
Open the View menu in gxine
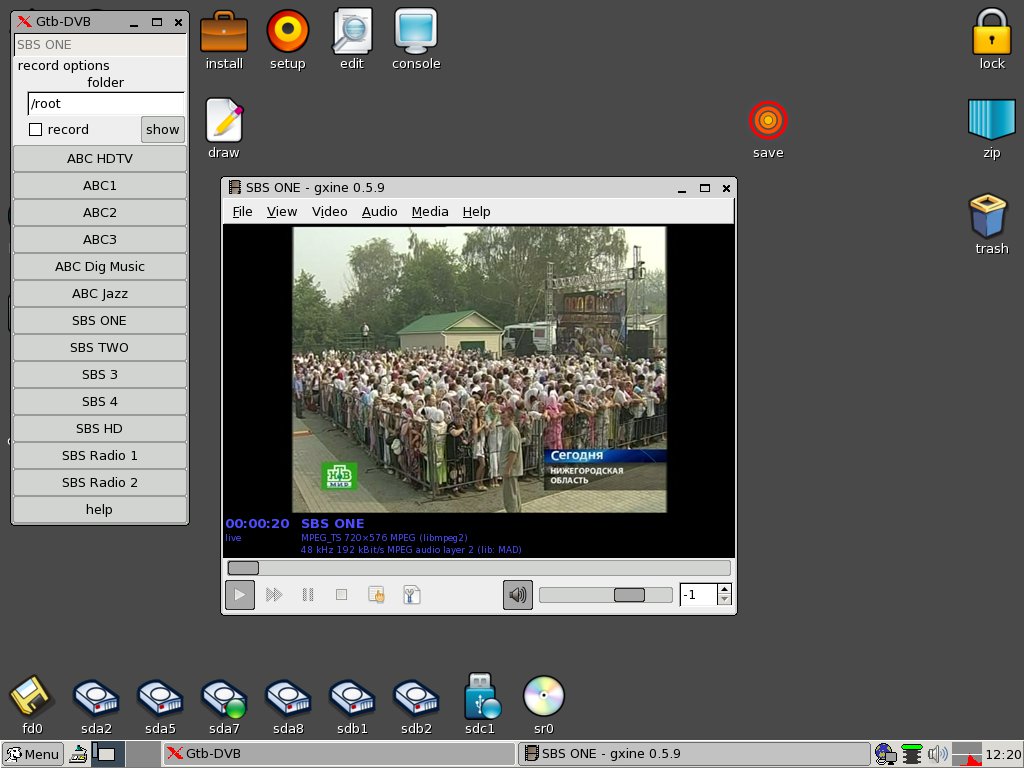[x=281, y=212]
